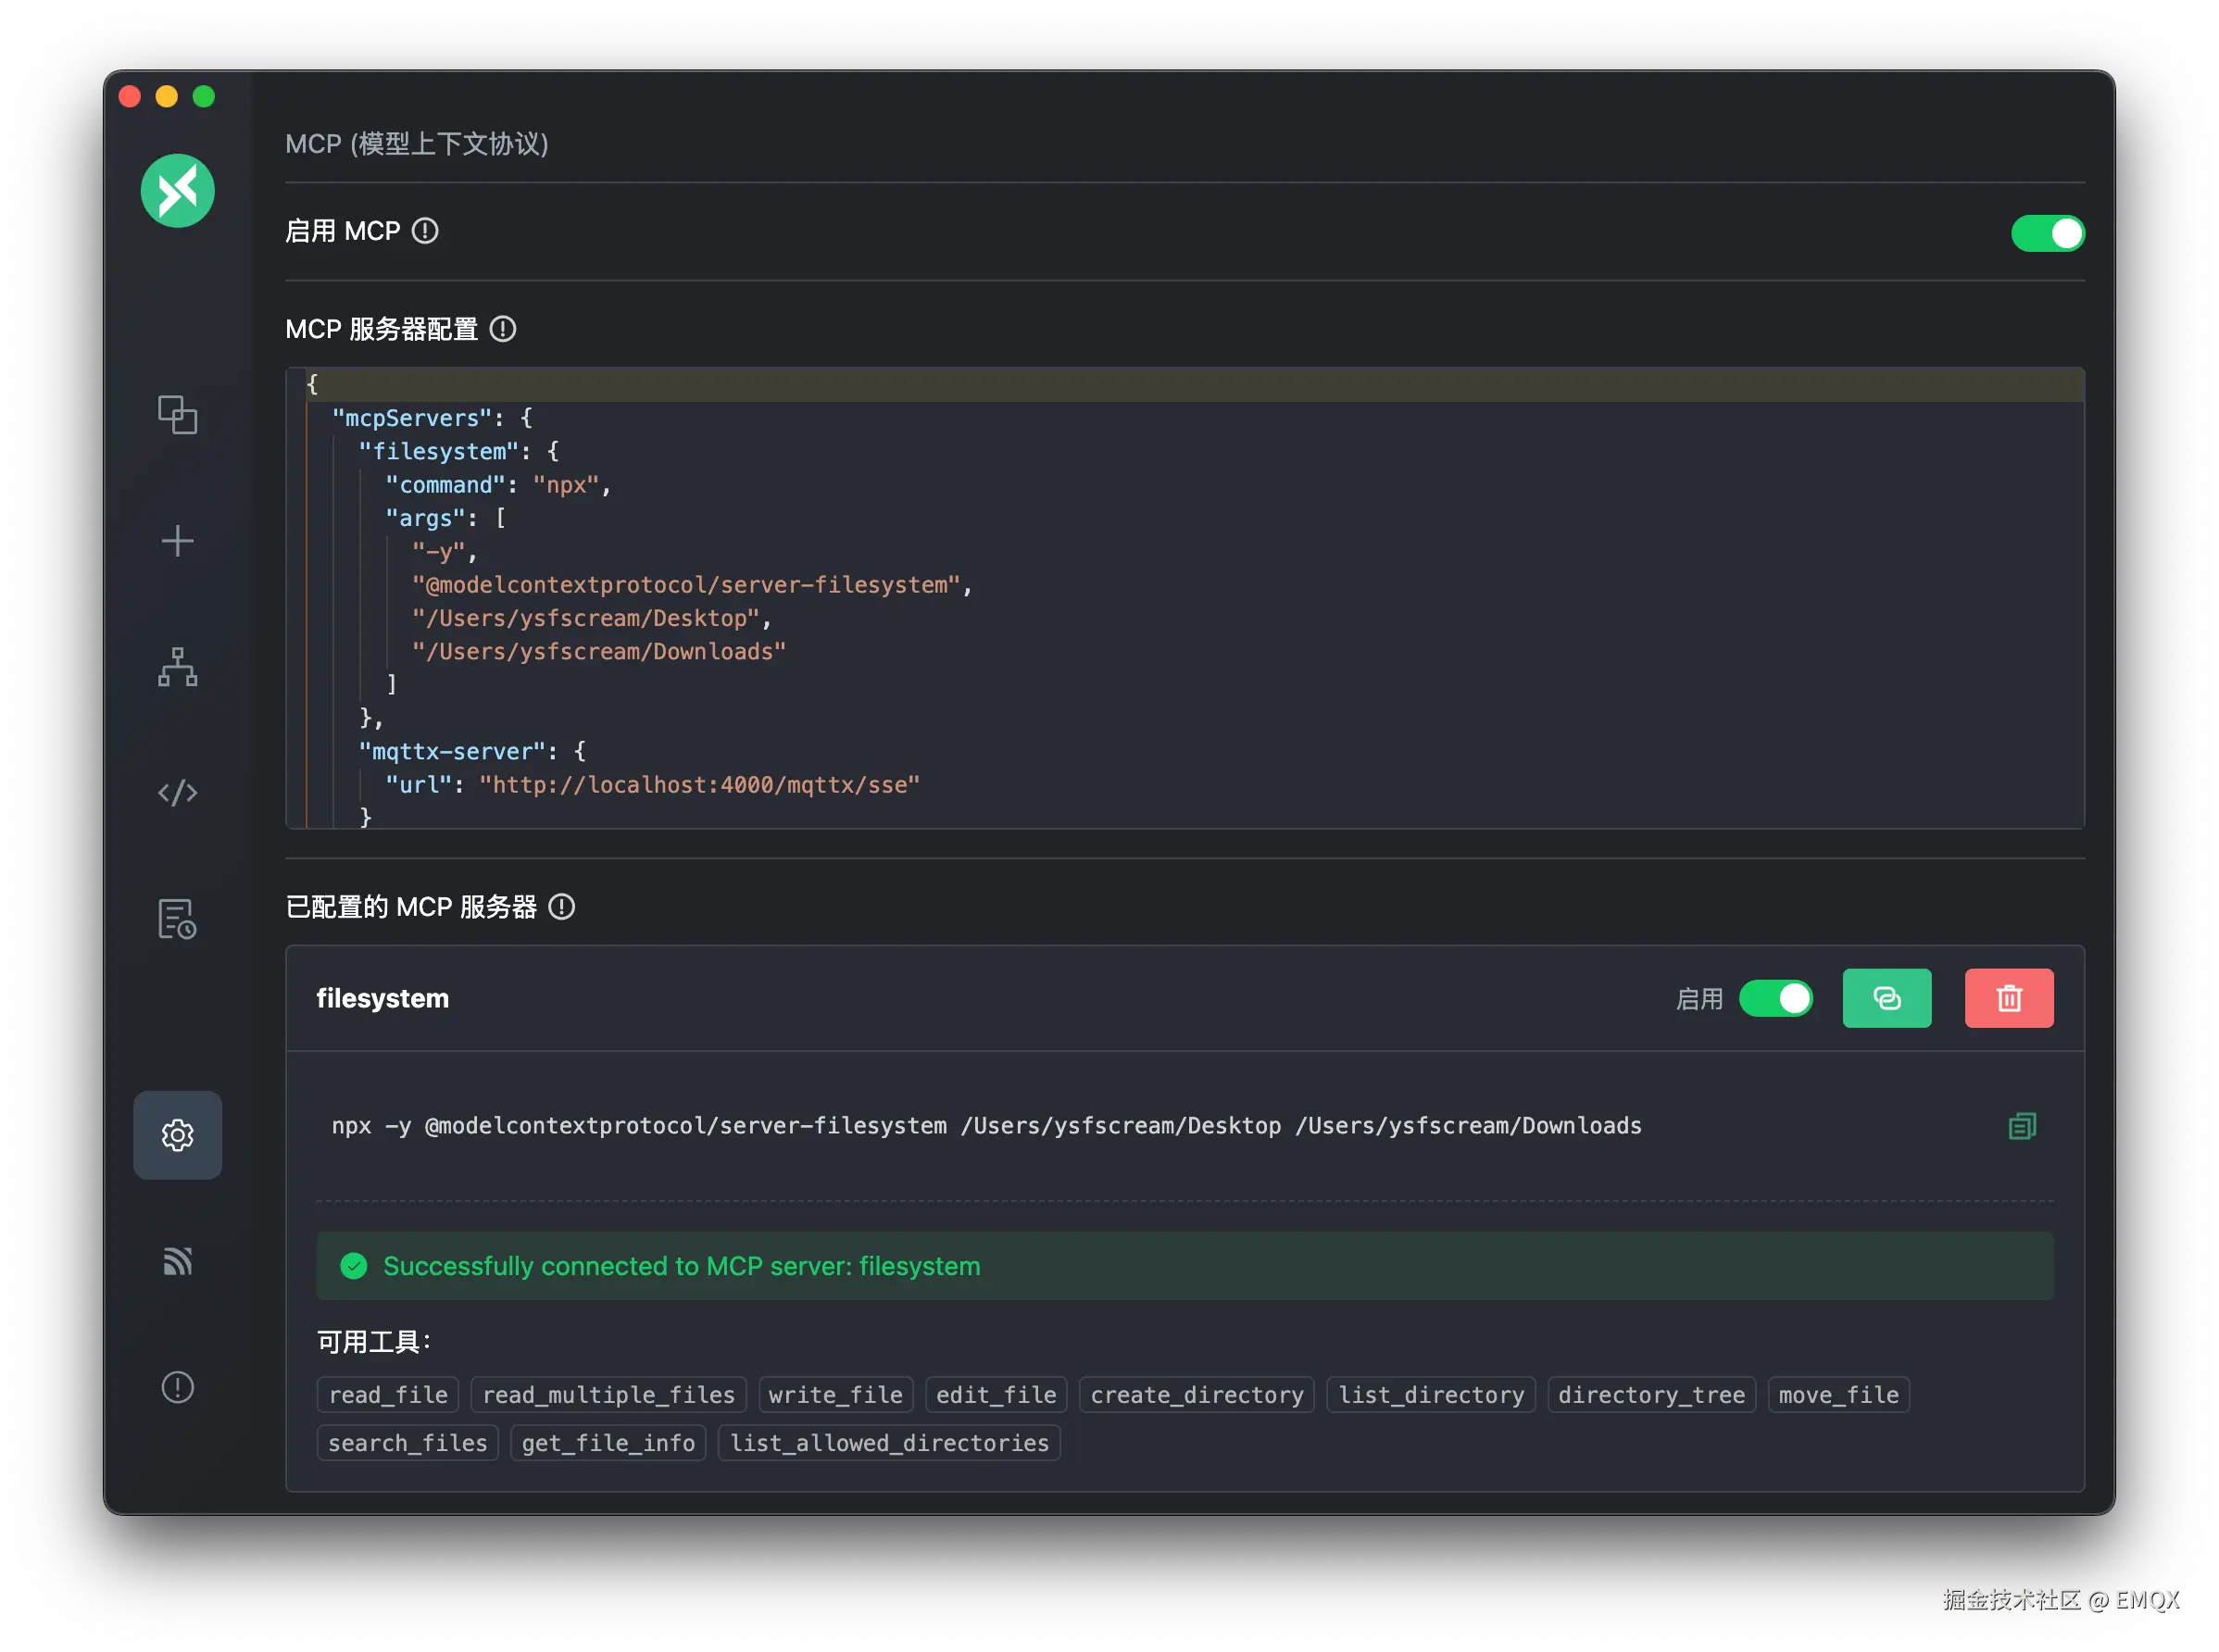Viewport: 2219px width, 1652px height.
Task: Show info tooltip beside 已配置的 MCP 服务器
Action: 562,907
